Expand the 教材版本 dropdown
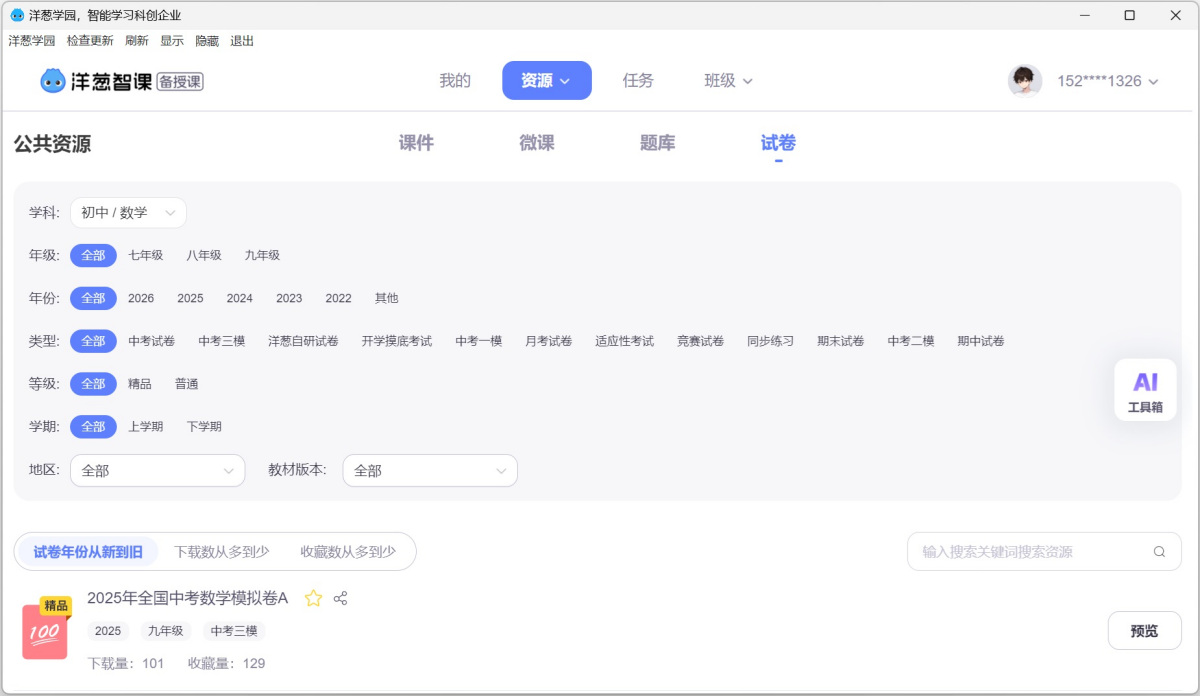The height and width of the screenshot is (696, 1200). [x=430, y=470]
